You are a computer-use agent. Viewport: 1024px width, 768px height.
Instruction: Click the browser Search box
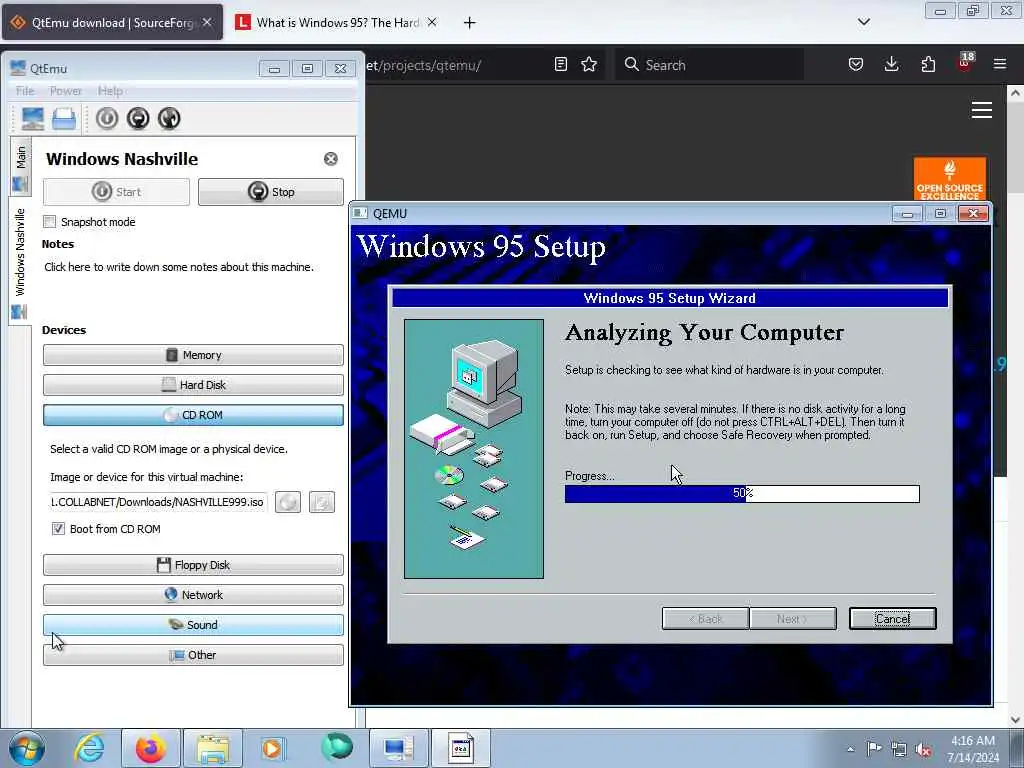710,65
